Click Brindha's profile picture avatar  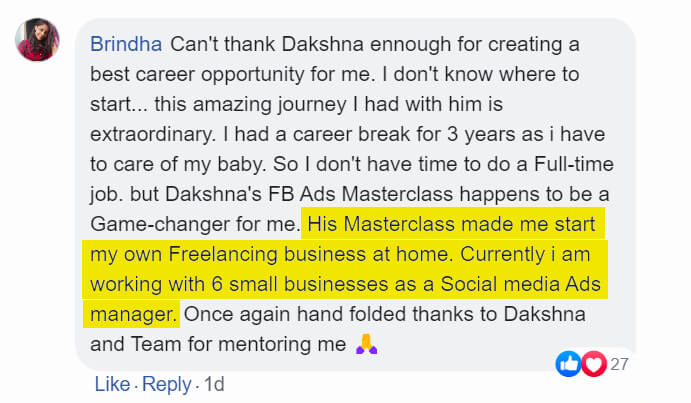coord(33,42)
